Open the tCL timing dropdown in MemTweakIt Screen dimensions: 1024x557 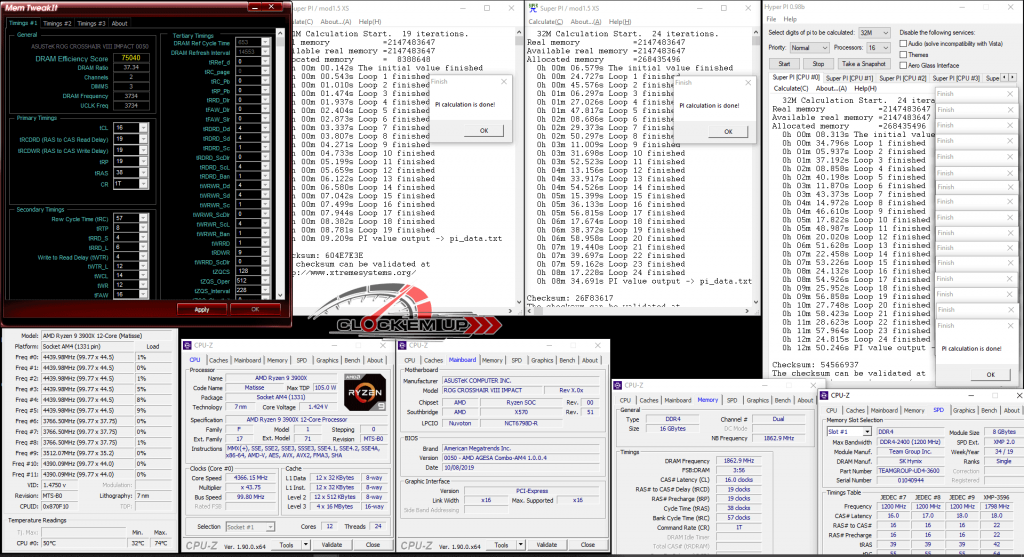(x=144, y=128)
